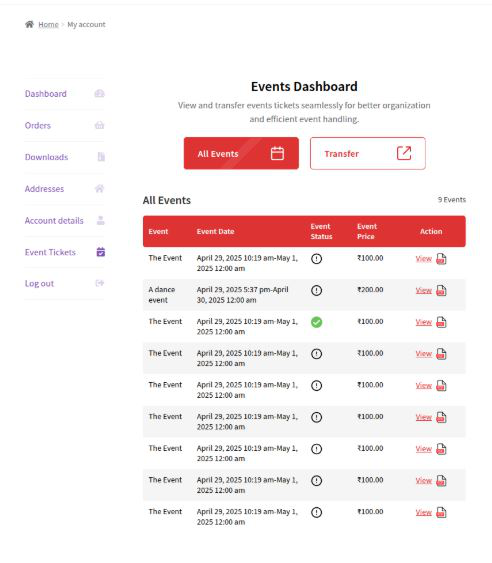
Task: Click the April 29, 2025 5:37 pm date cell
Action: [242, 295]
